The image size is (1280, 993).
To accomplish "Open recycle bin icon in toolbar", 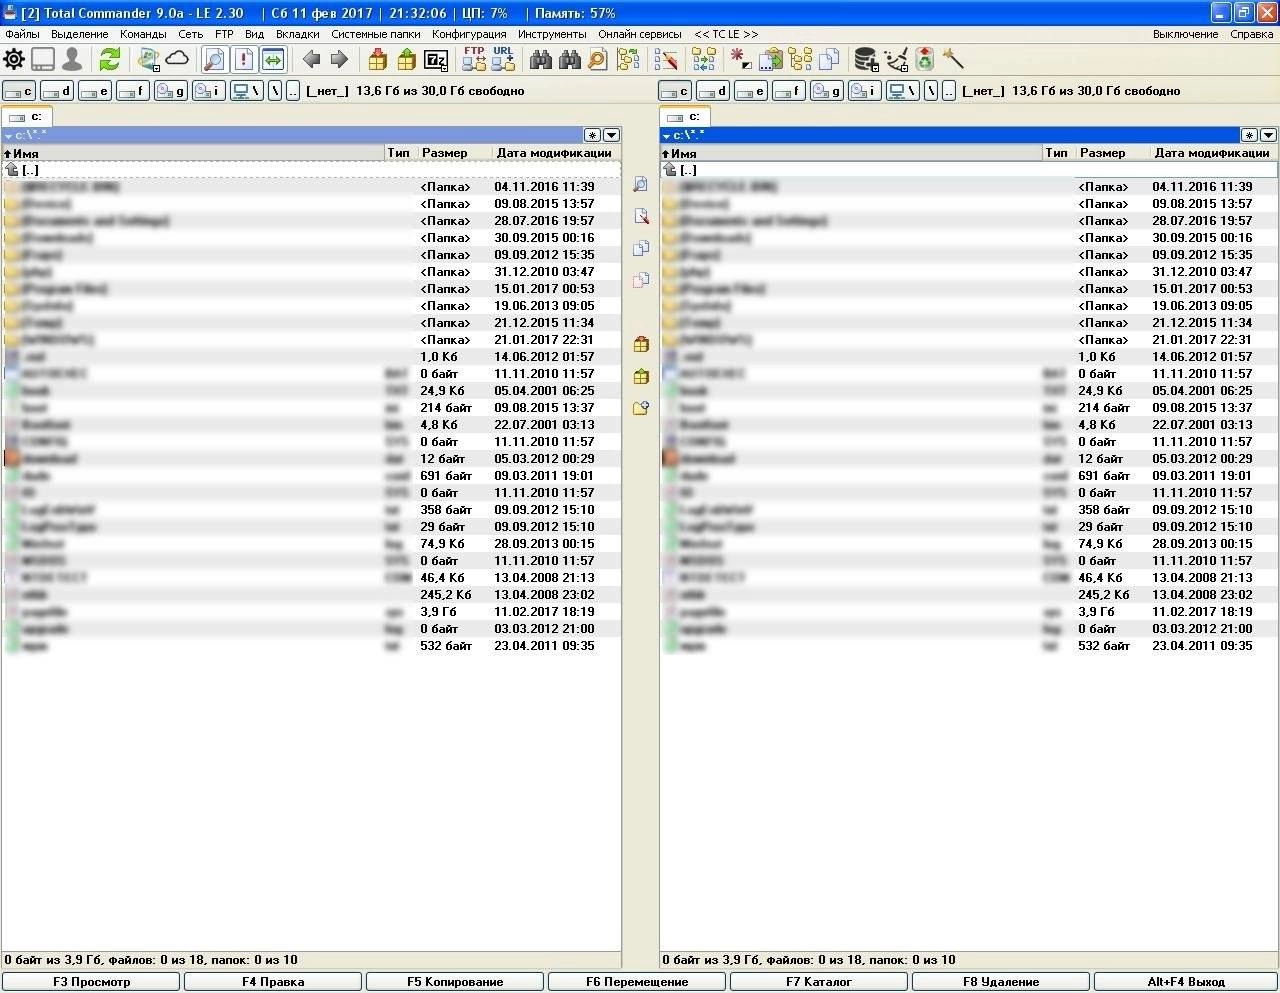I will (925, 59).
